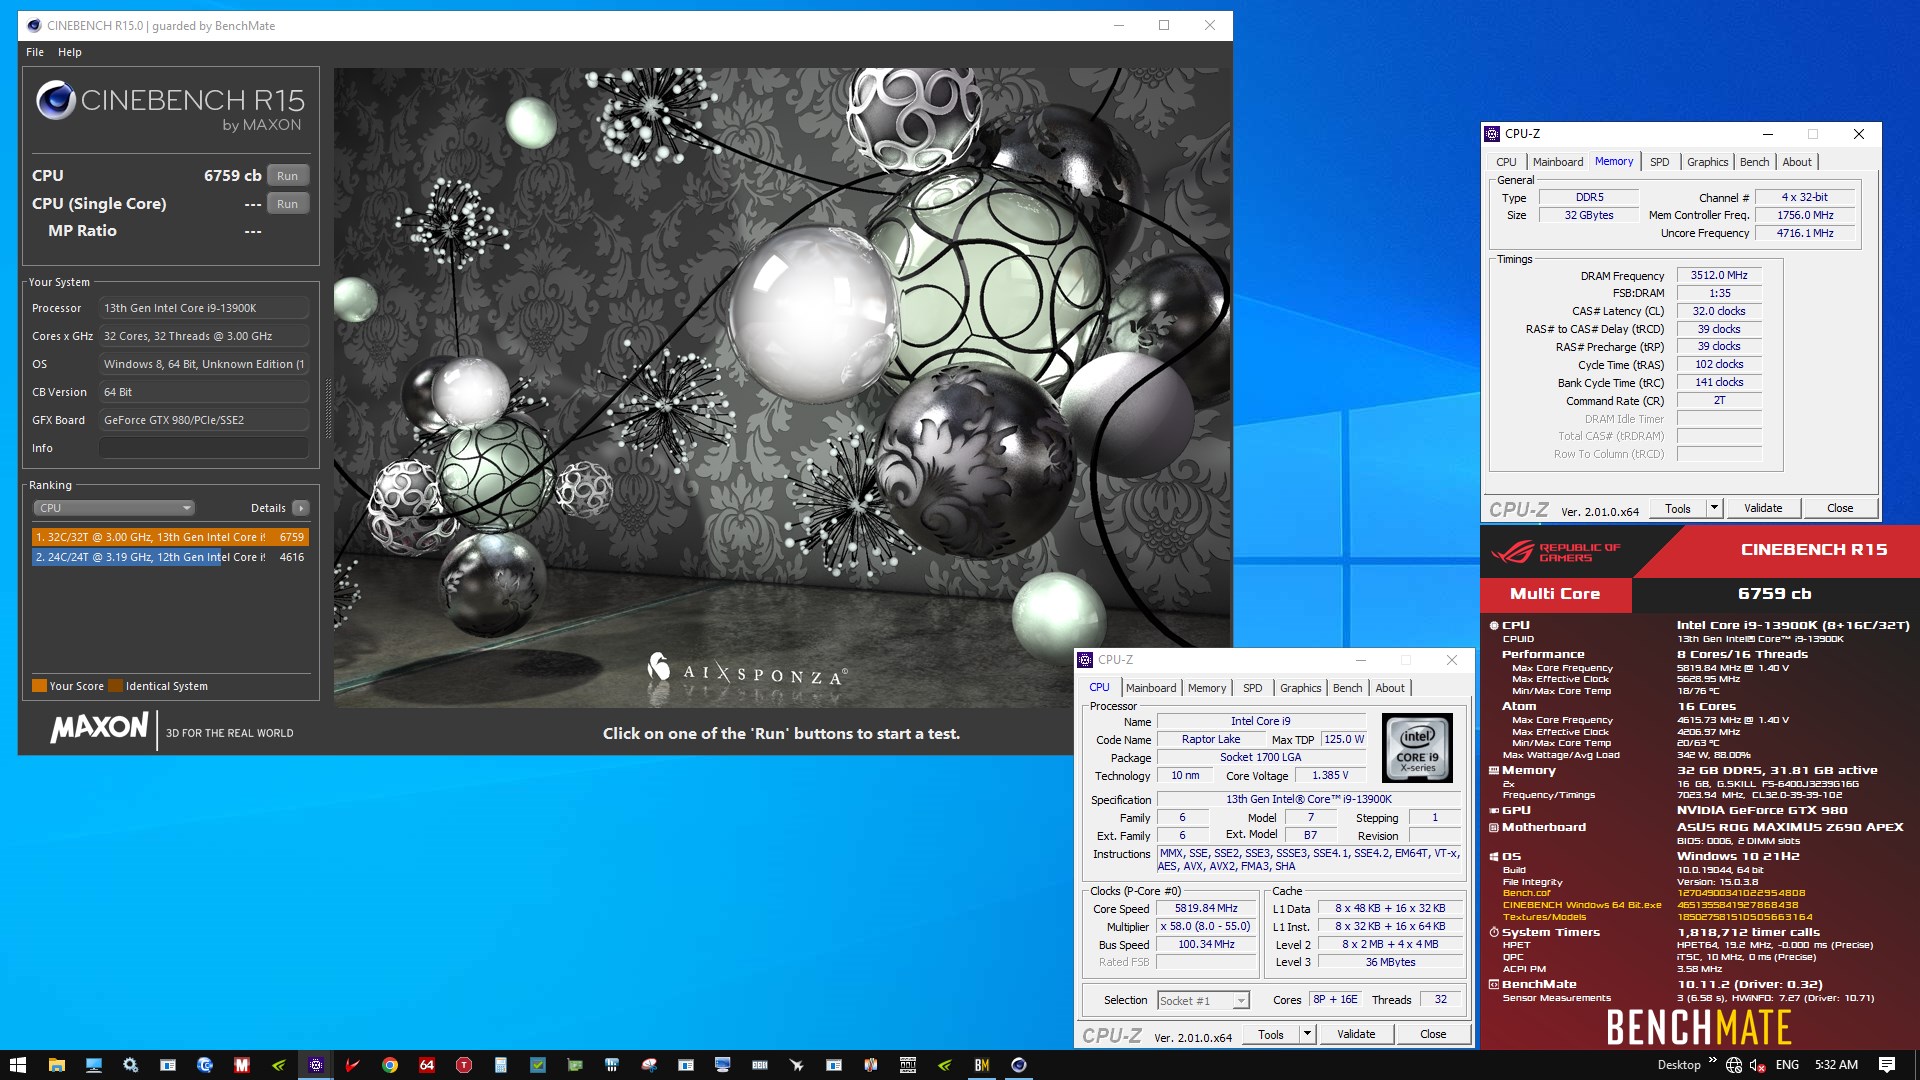The image size is (1920, 1080).
Task: Click Close button in CPU-Z Memory window
Action: 1840,508
